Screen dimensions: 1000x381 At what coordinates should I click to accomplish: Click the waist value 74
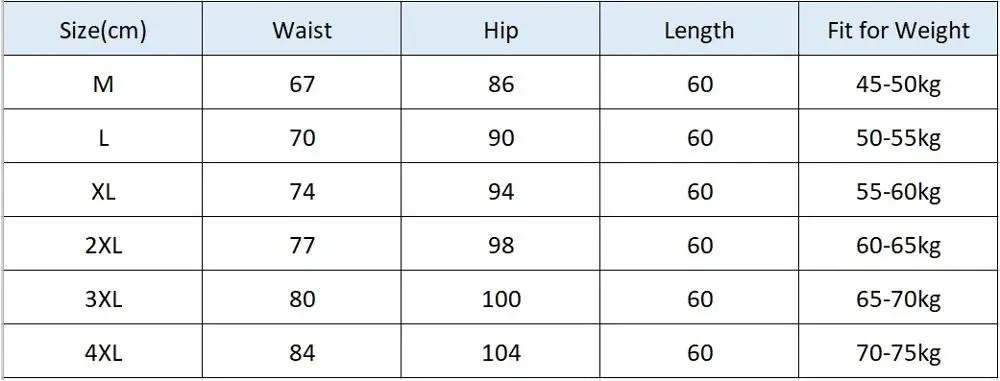click(302, 191)
